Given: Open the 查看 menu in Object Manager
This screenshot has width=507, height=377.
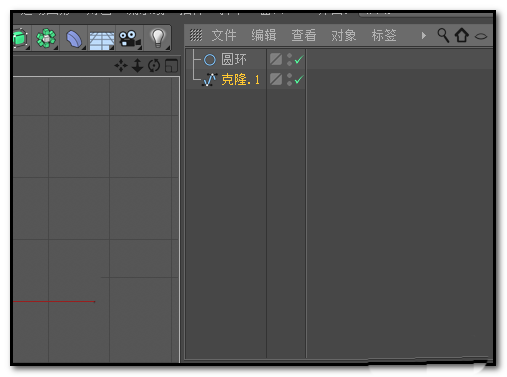Looking at the screenshot, I should [304, 35].
